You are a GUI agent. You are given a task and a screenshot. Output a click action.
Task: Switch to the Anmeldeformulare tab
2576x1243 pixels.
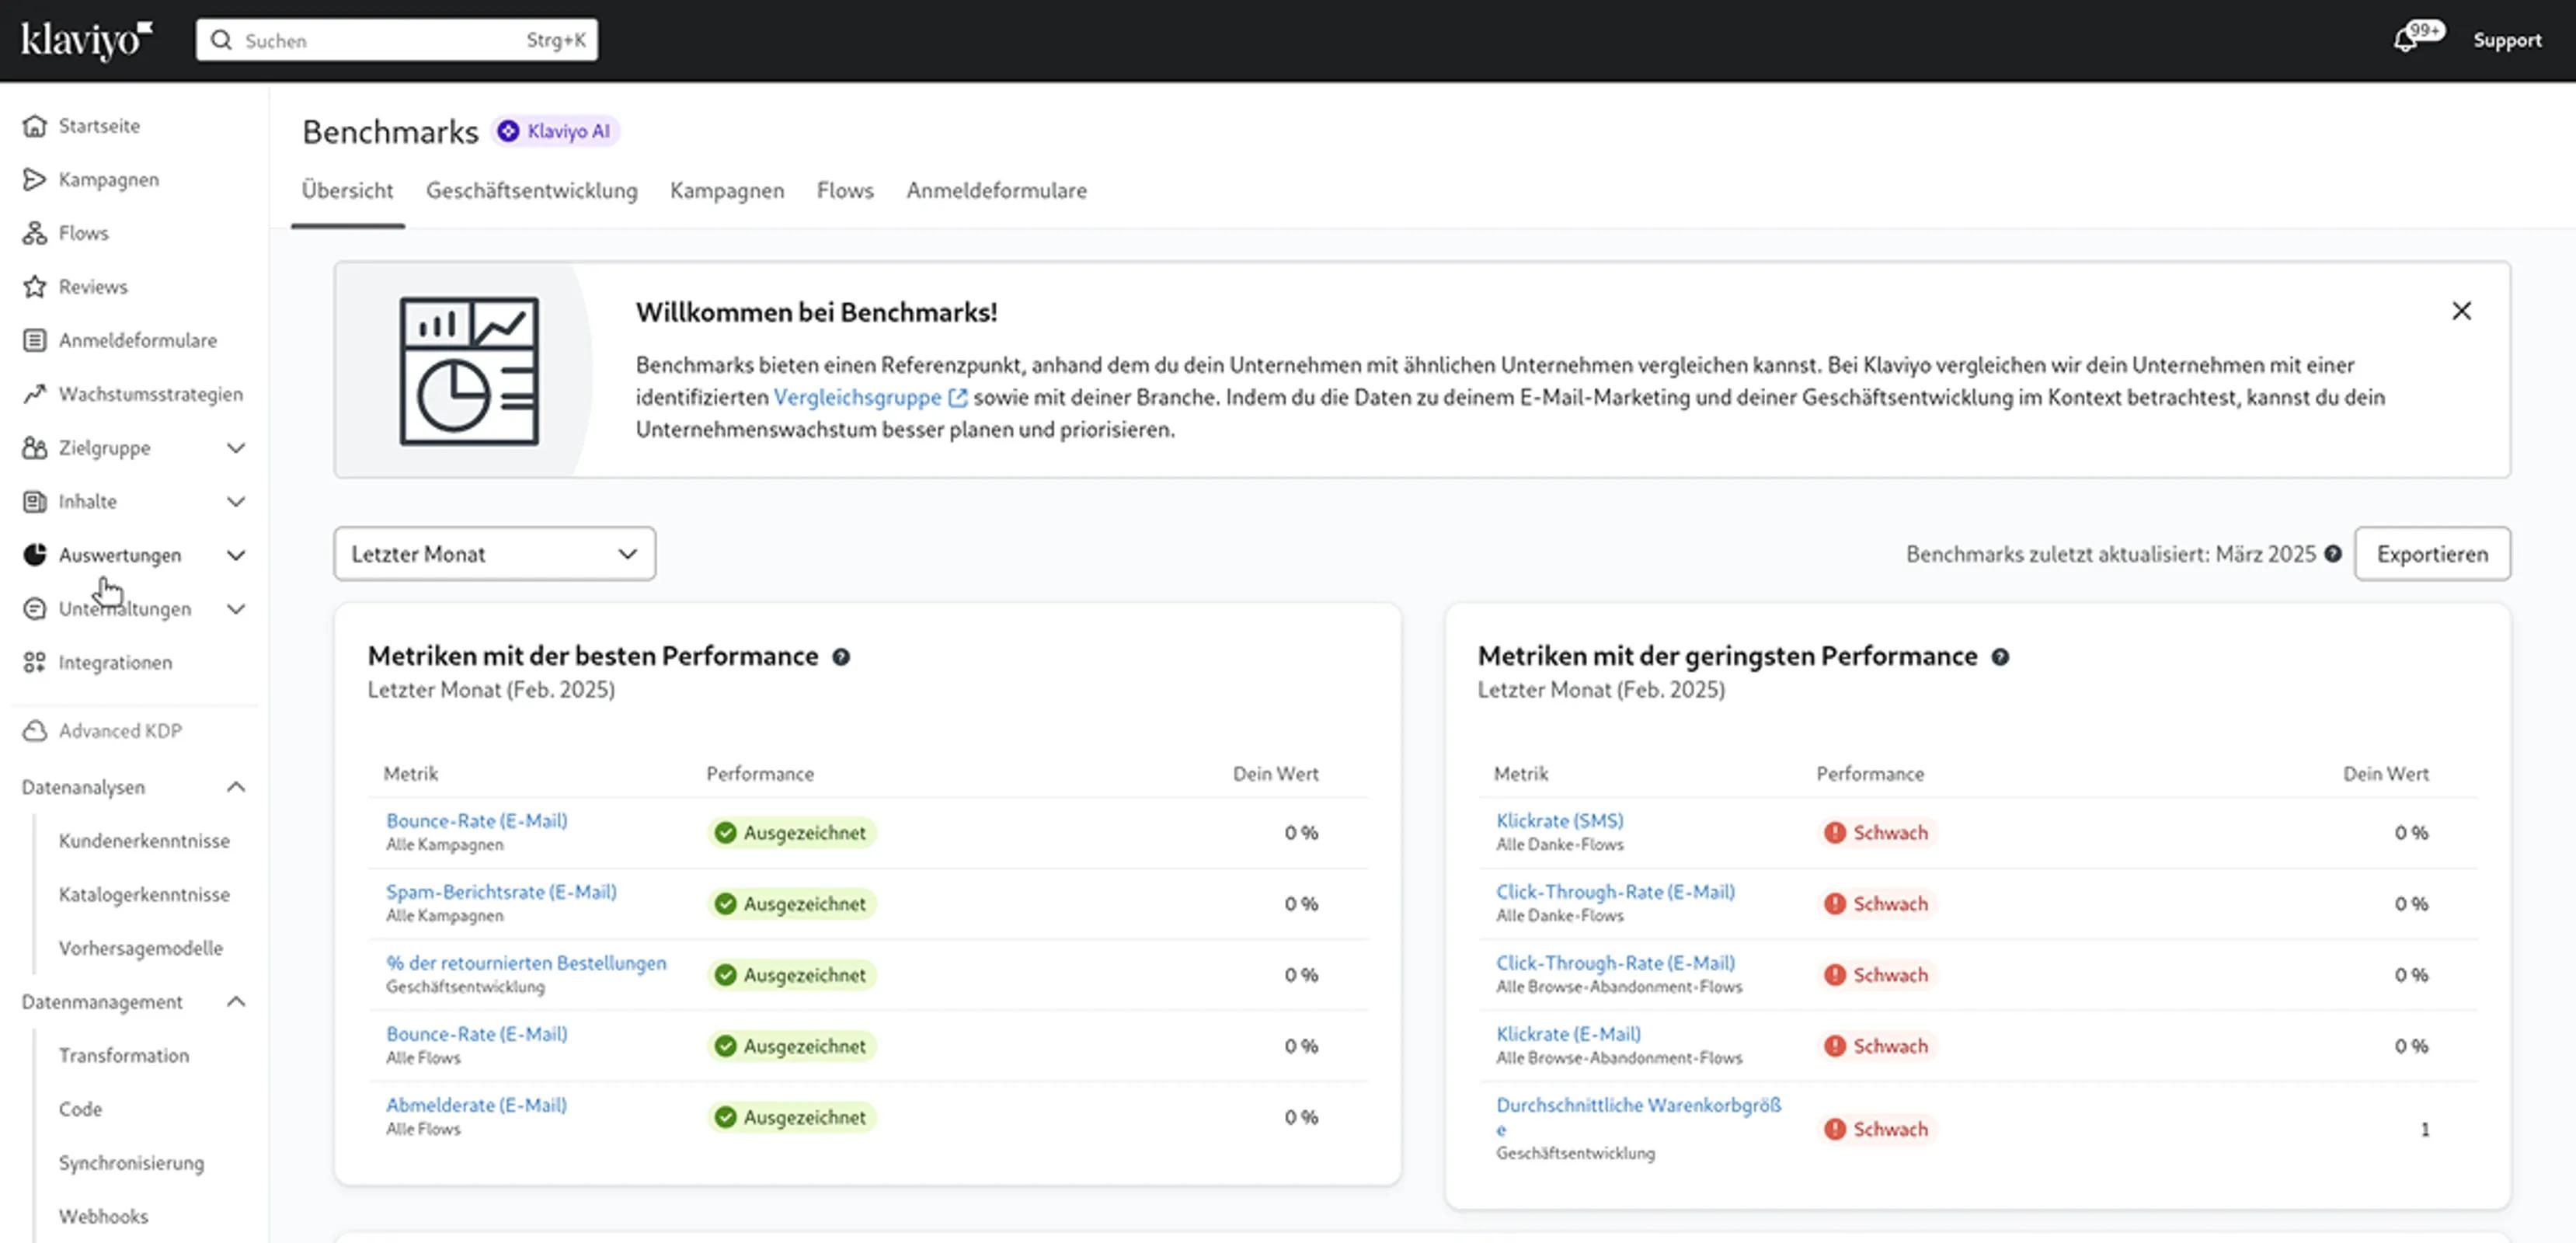[x=996, y=190]
